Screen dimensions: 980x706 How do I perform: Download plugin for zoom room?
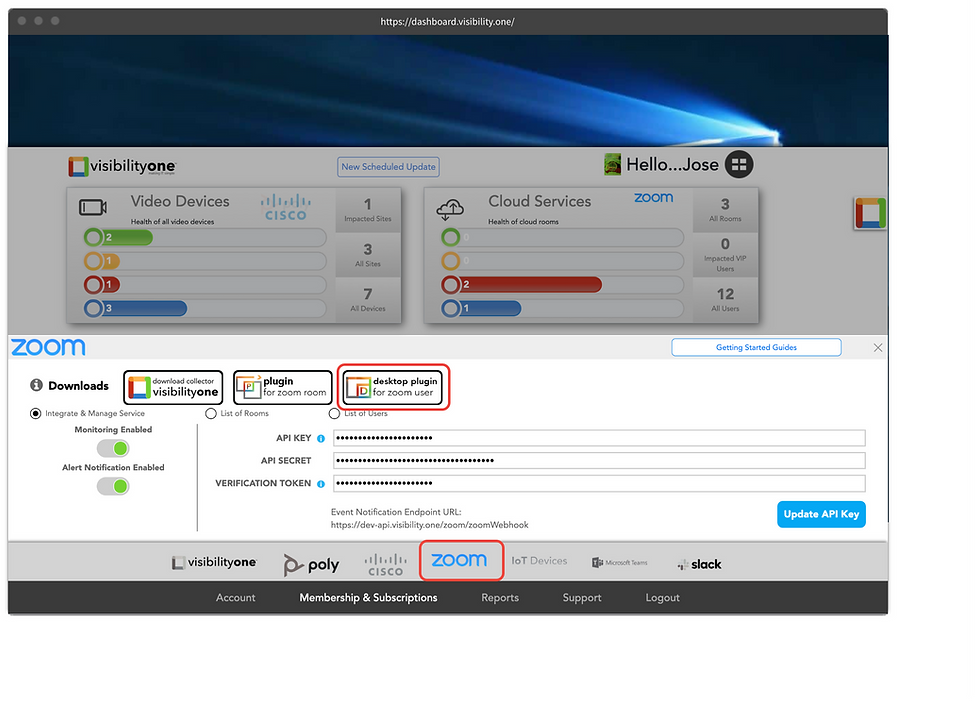point(282,387)
